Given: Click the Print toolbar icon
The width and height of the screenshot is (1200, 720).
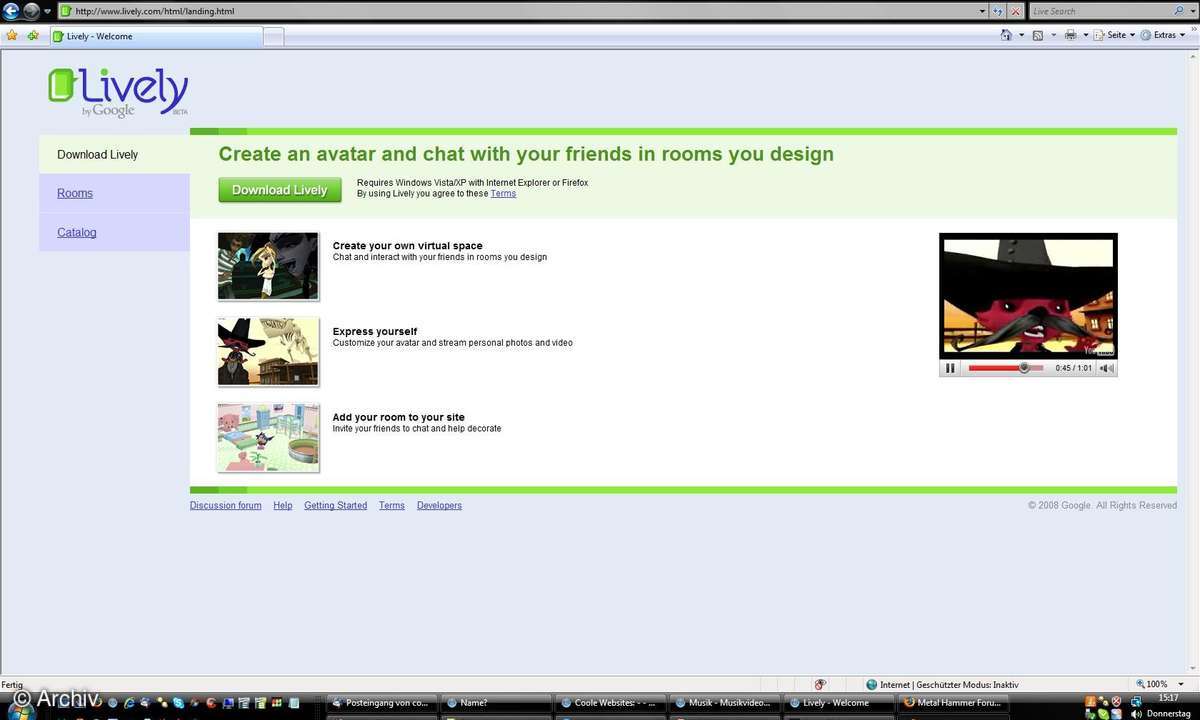Looking at the screenshot, I should coord(1071,35).
